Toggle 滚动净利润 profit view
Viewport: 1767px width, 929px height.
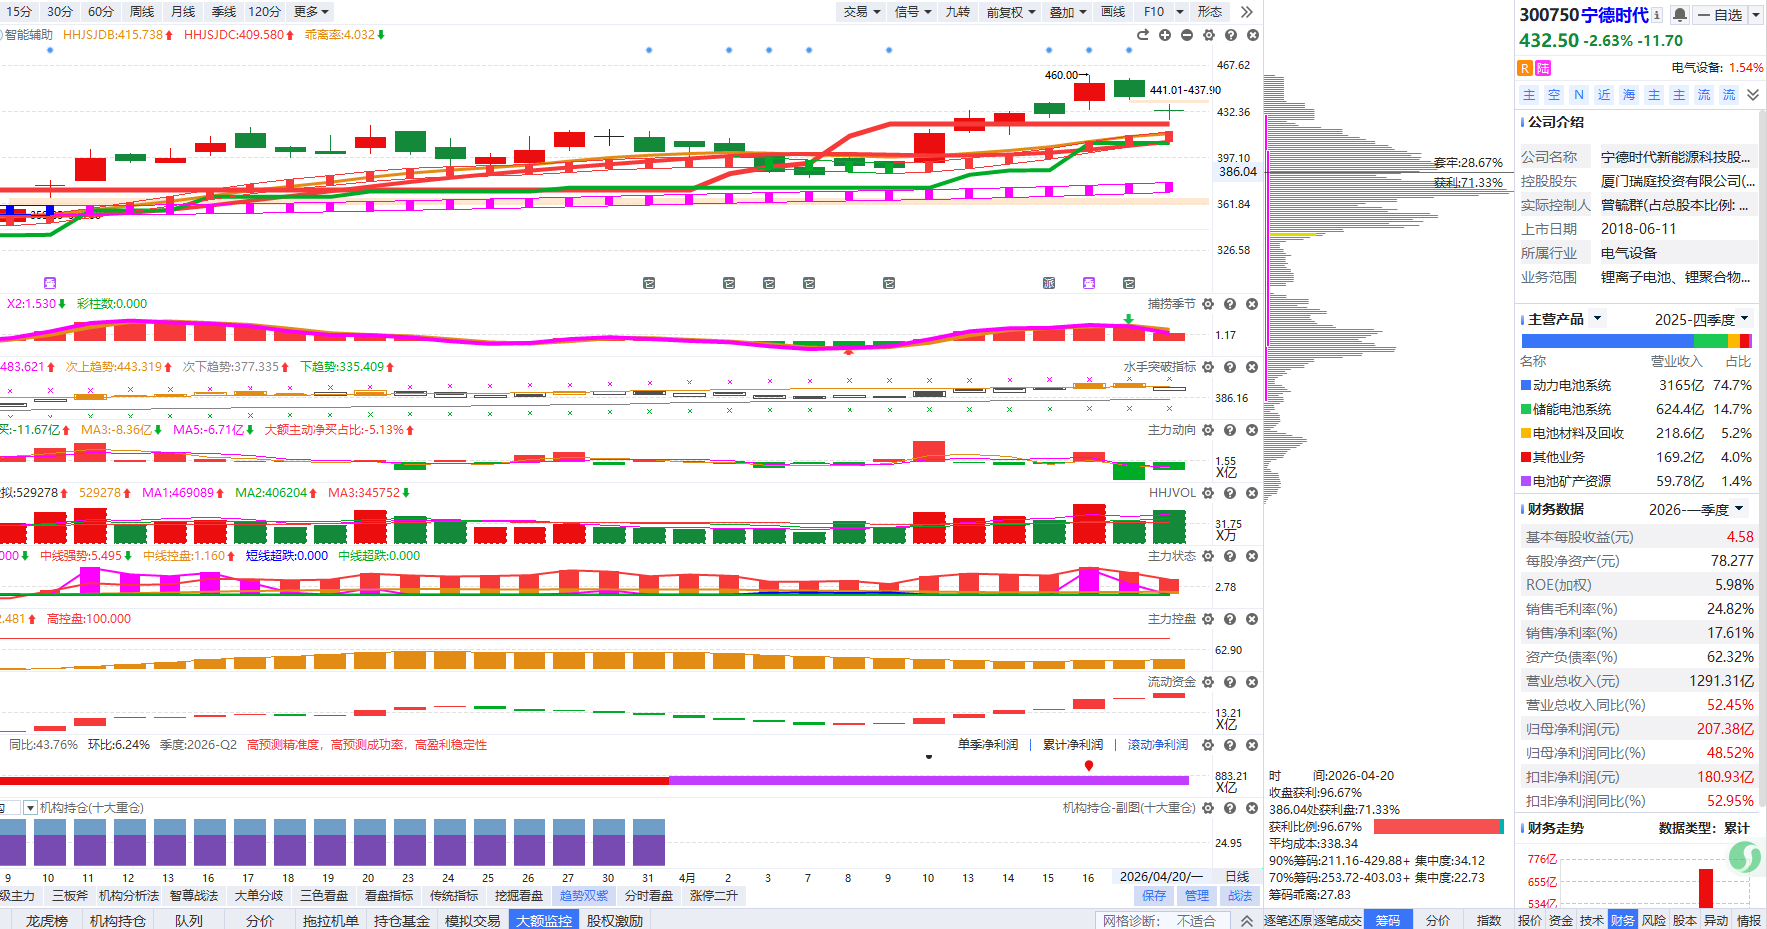1158,745
